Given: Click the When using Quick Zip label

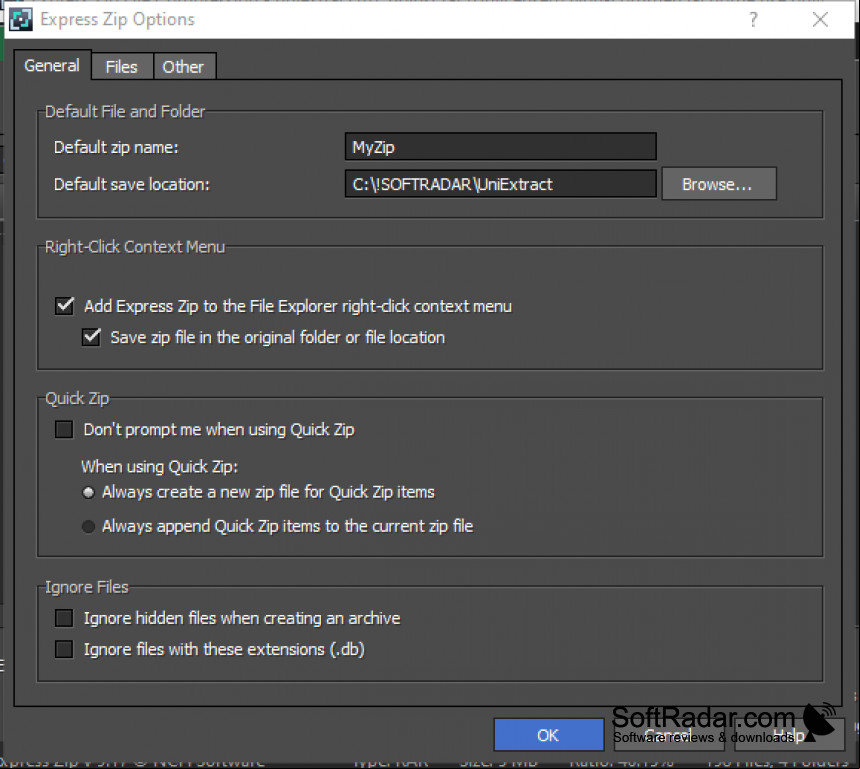Looking at the screenshot, I should (x=160, y=466).
